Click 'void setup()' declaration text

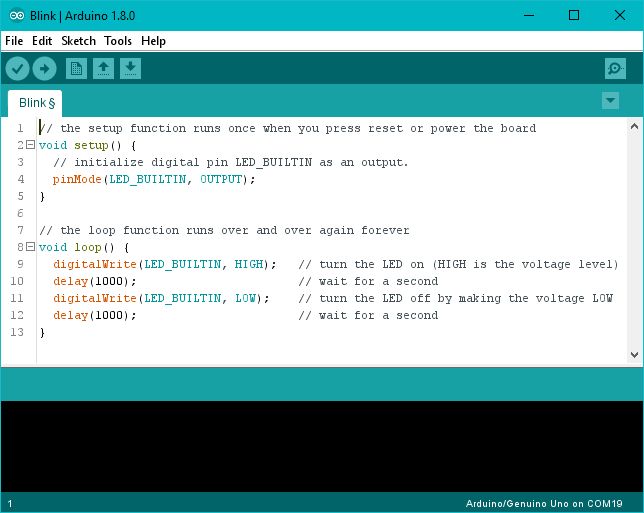coord(80,145)
